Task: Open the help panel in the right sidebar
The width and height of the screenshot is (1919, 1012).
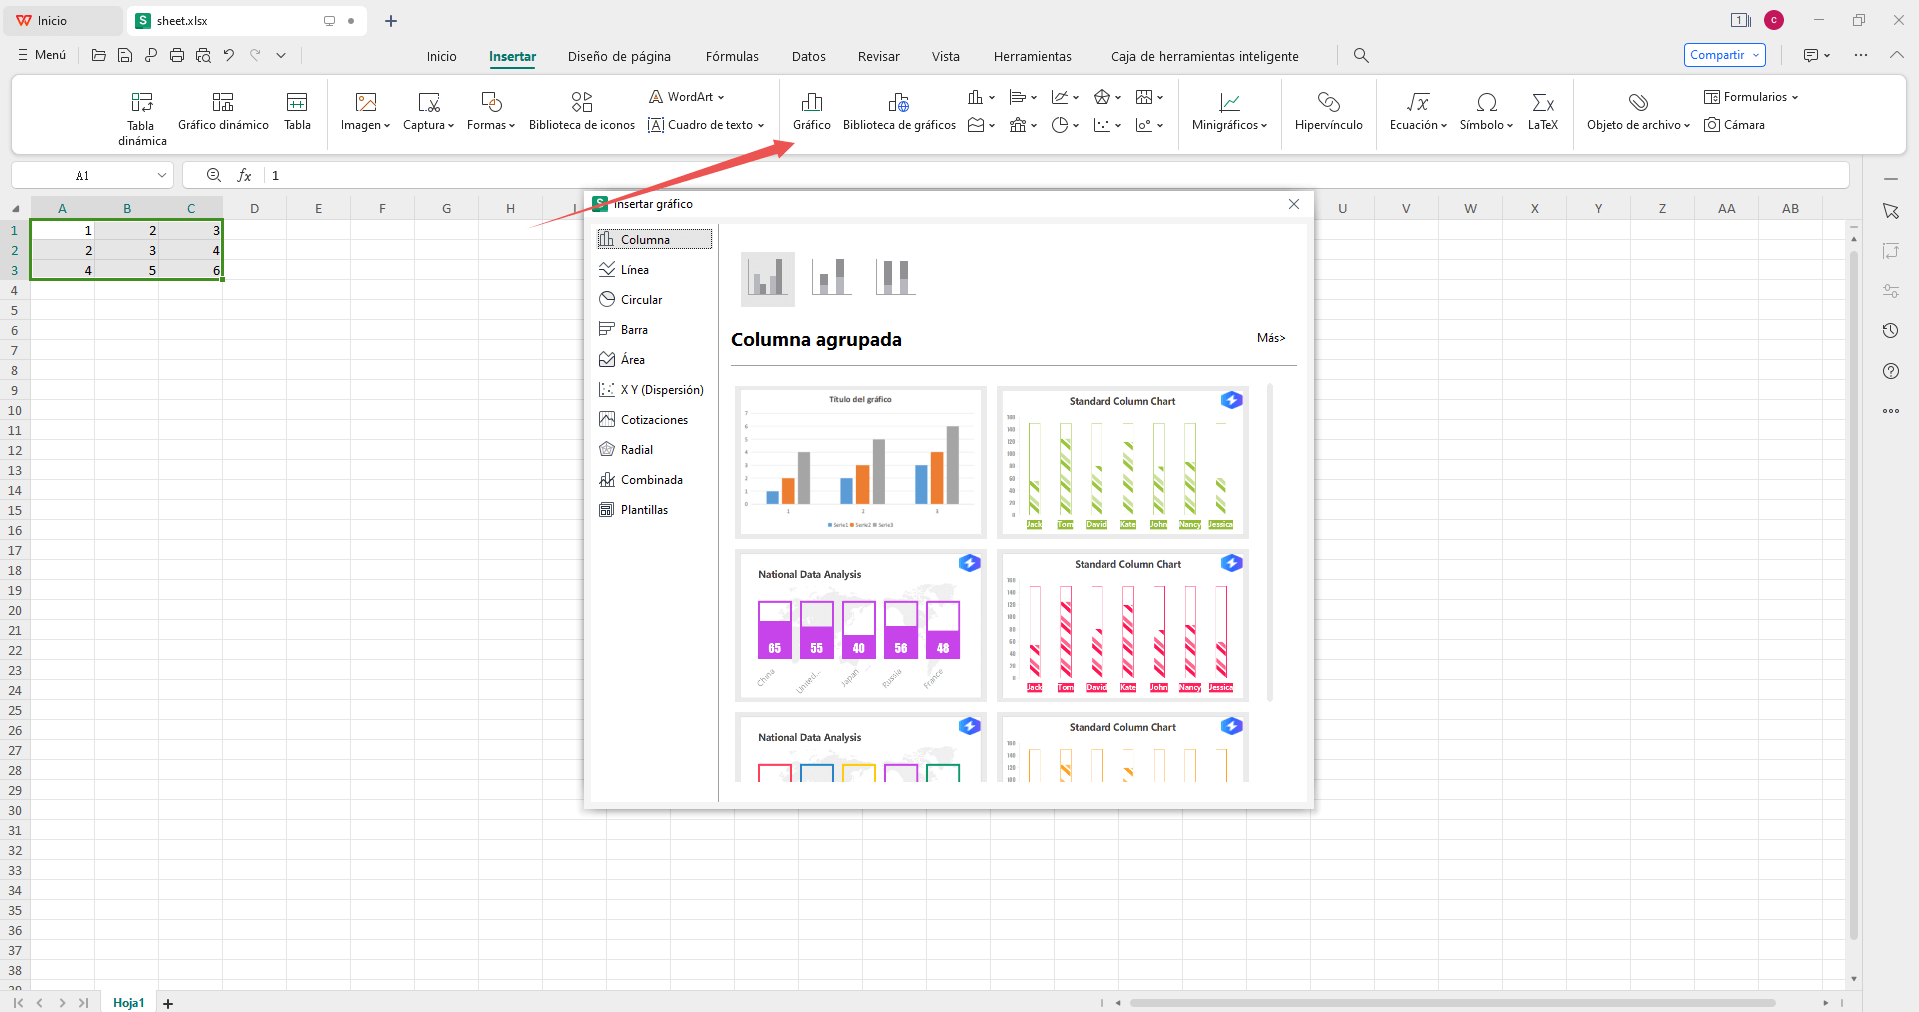Action: pyautogui.click(x=1891, y=371)
